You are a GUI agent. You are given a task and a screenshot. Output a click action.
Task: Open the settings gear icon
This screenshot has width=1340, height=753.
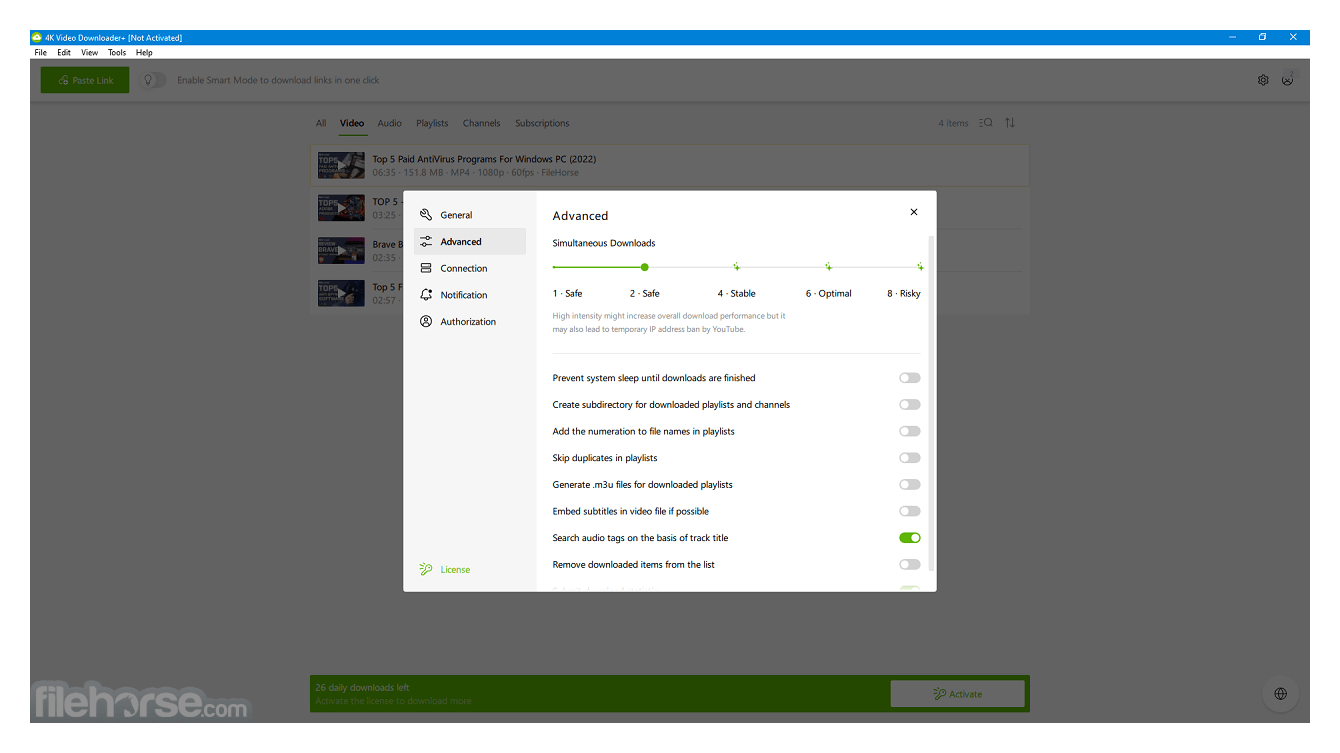(x=1263, y=80)
